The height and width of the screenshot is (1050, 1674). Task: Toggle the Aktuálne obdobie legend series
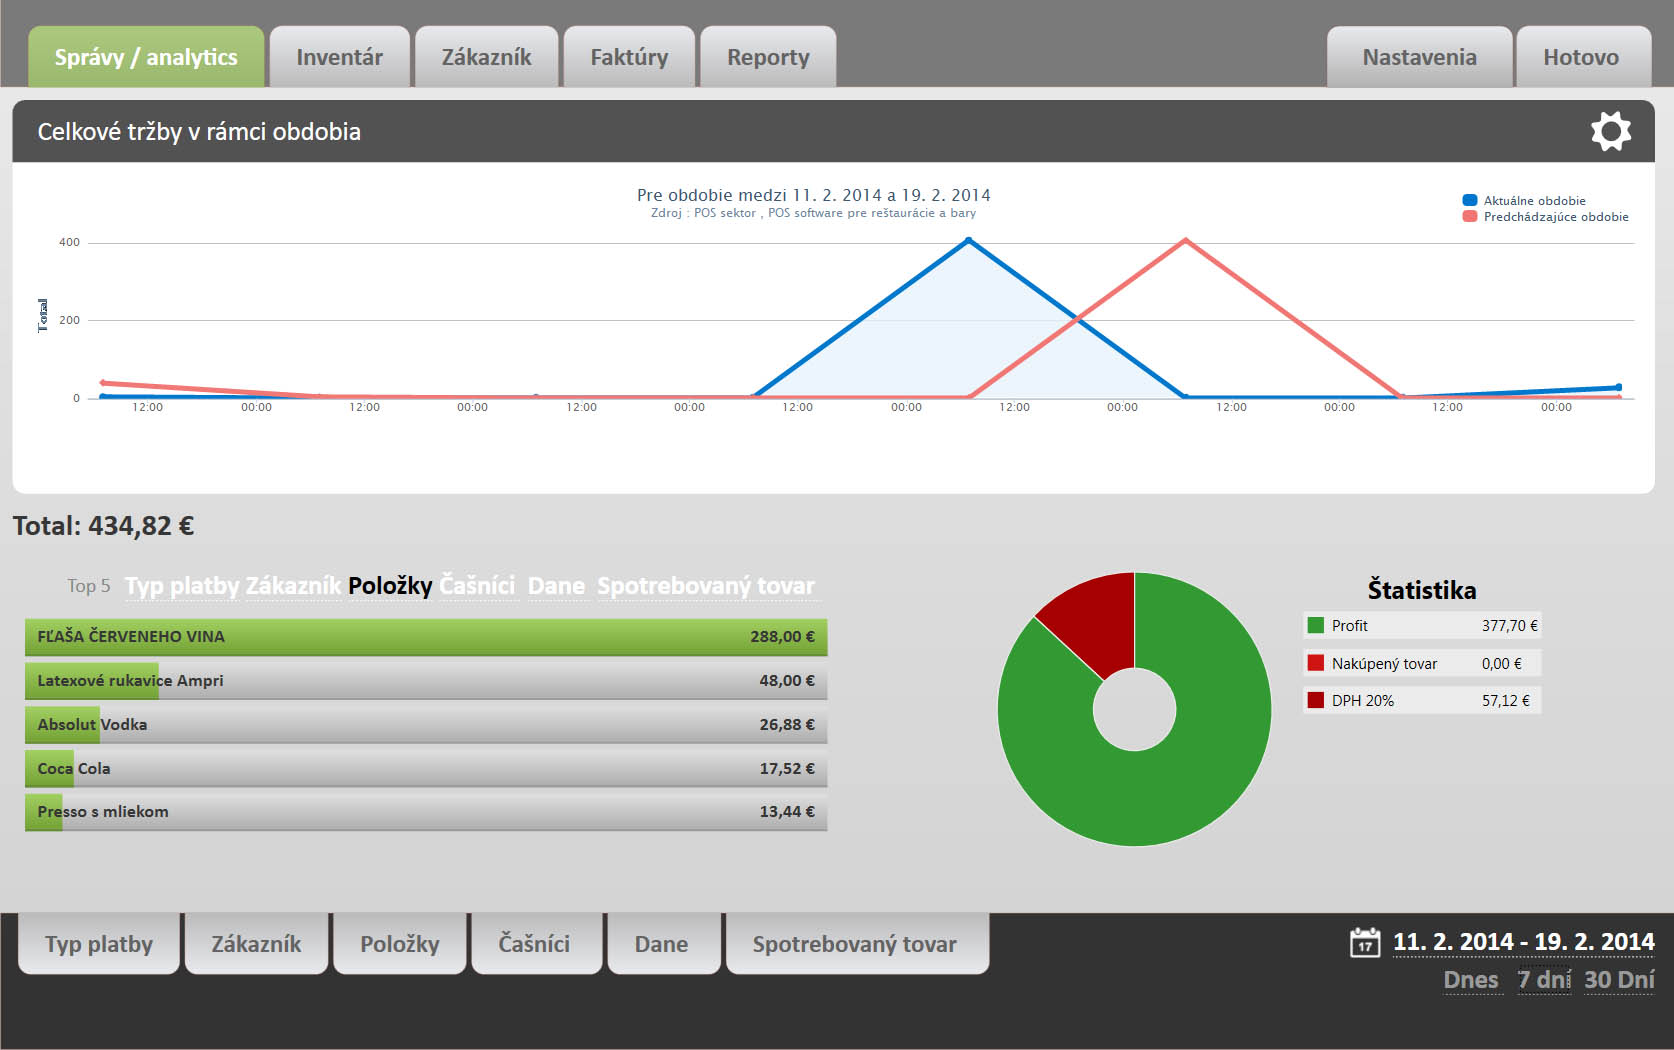pyautogui.click(x=1524, y=201)
